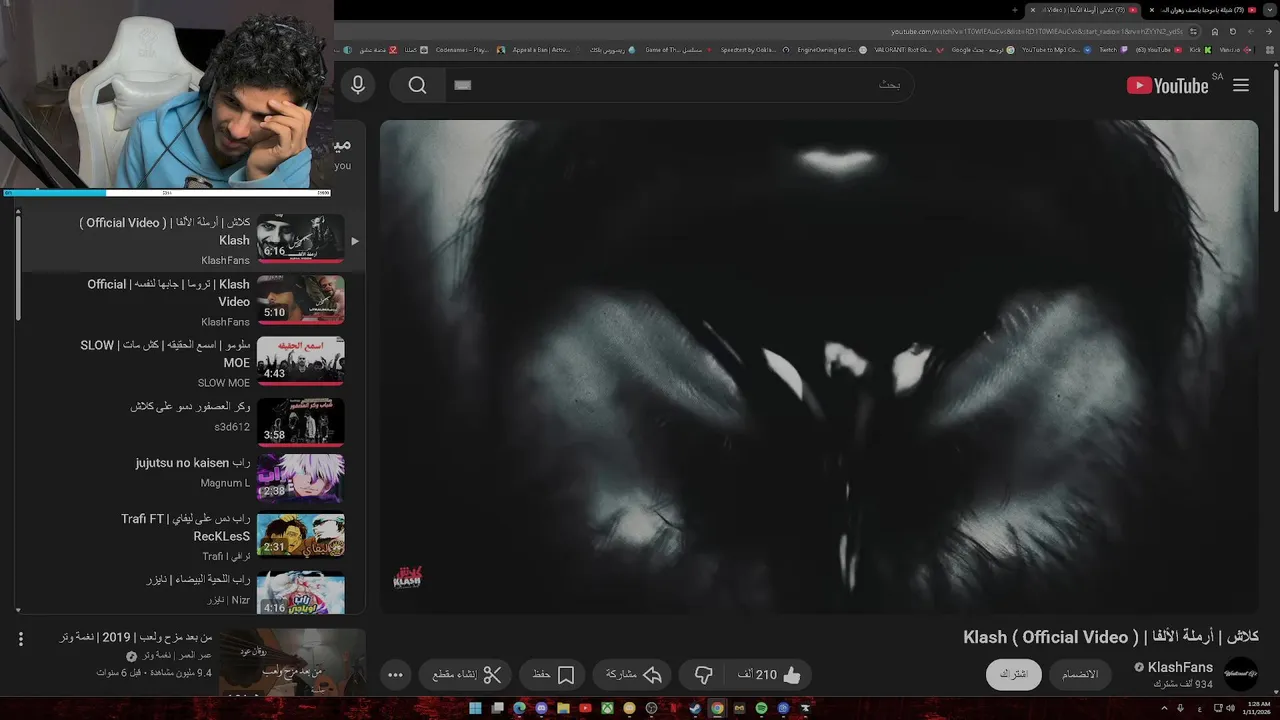Screen dimensions: 1280x720
Task: Open the KlashFans channel name link
Action: (x=1180, y=667)
